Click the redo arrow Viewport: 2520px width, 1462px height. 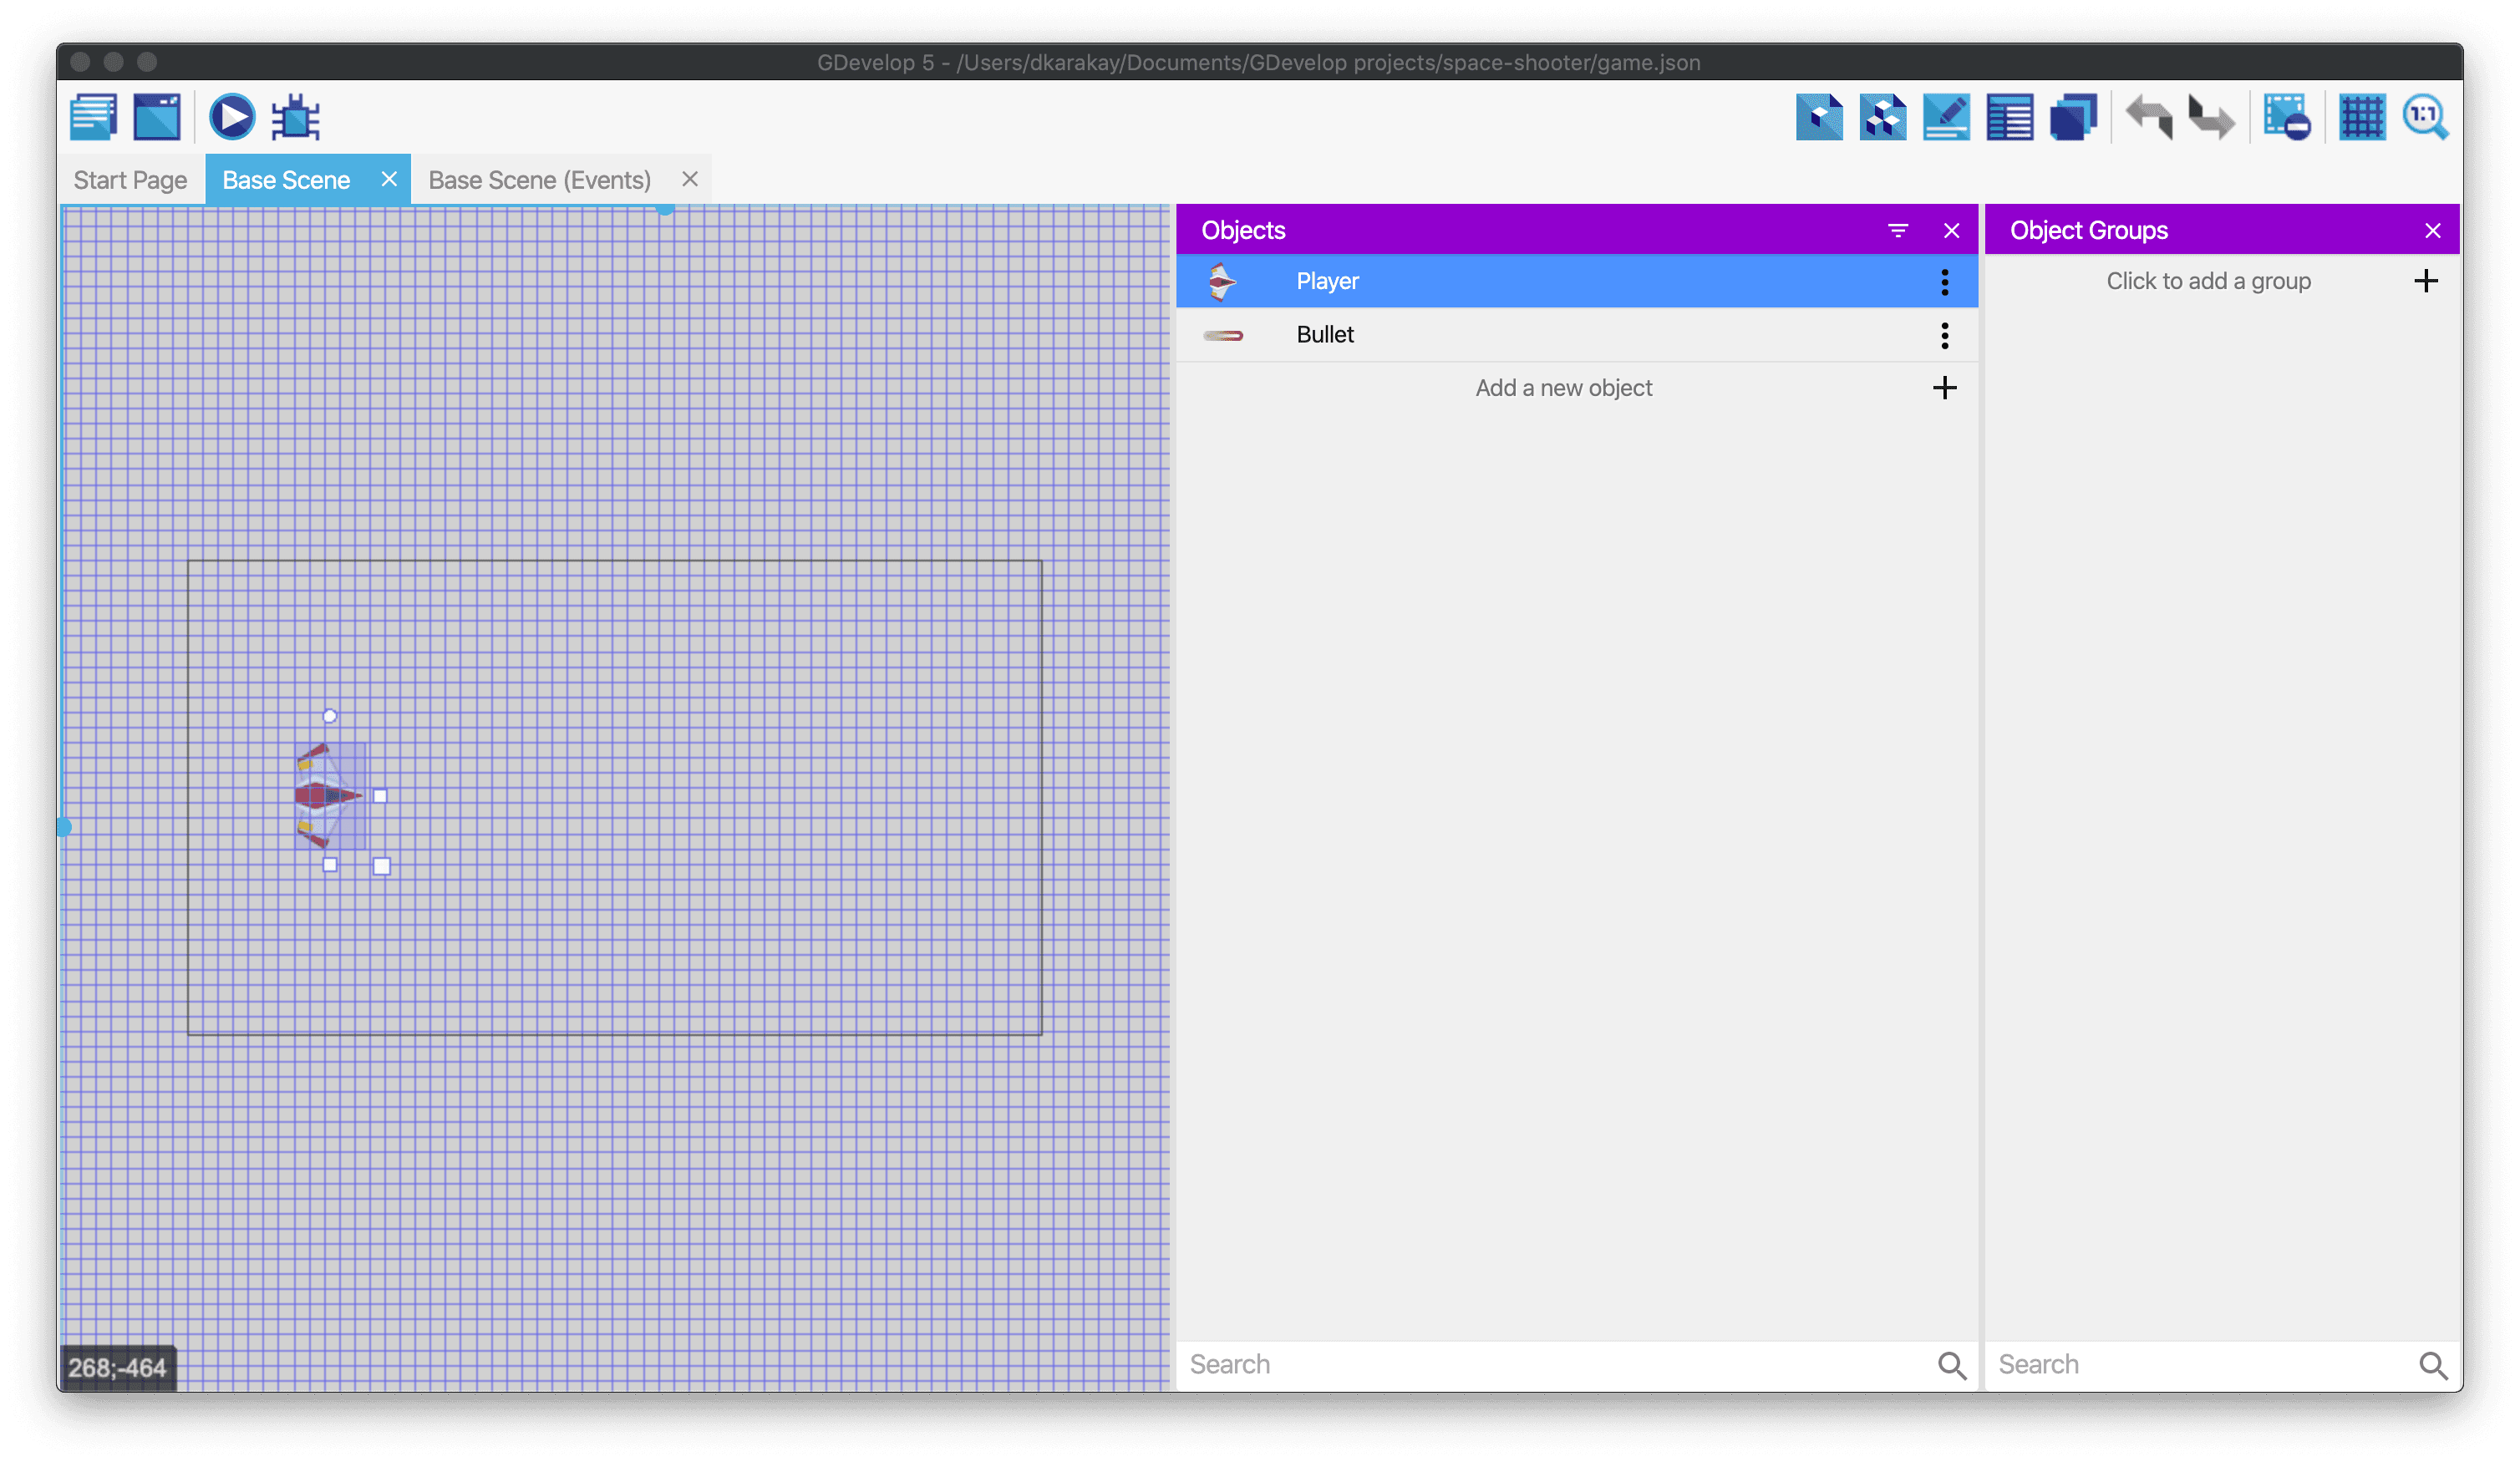coord(2211,117)
